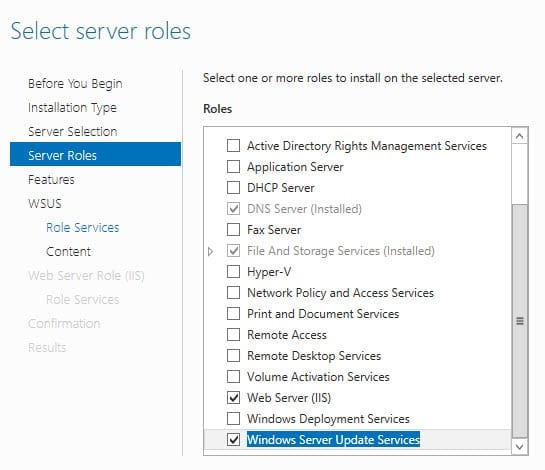The image size is (545, 470).
Task: Select the Volume Activation Services label
Action: [318, 376]
